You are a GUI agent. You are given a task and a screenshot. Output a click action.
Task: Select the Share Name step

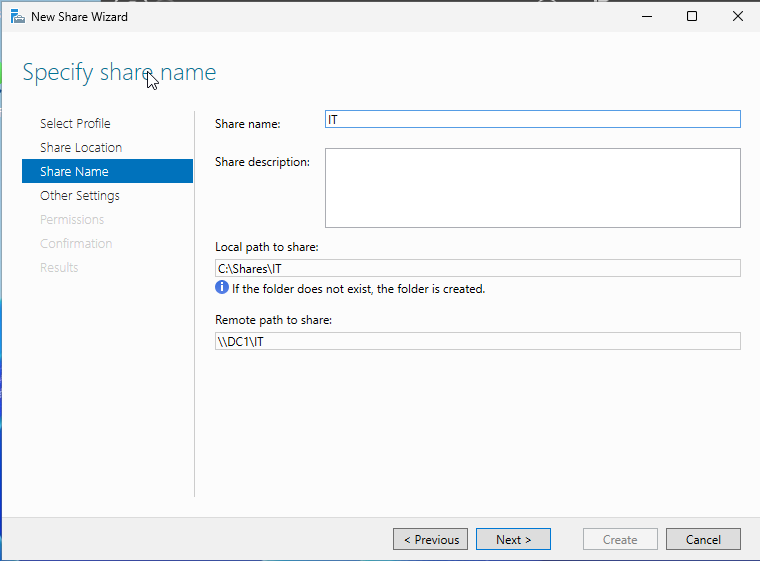[107, 171]
